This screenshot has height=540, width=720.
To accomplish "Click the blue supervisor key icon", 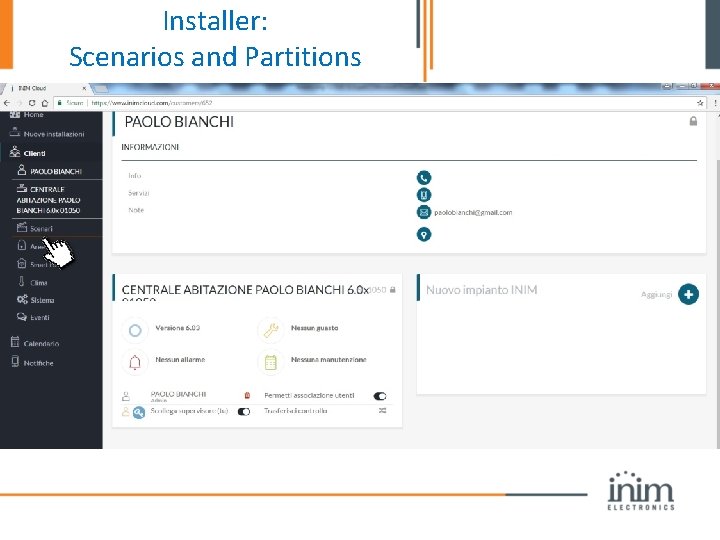I will pyautogui.click(x=139, y=412).
